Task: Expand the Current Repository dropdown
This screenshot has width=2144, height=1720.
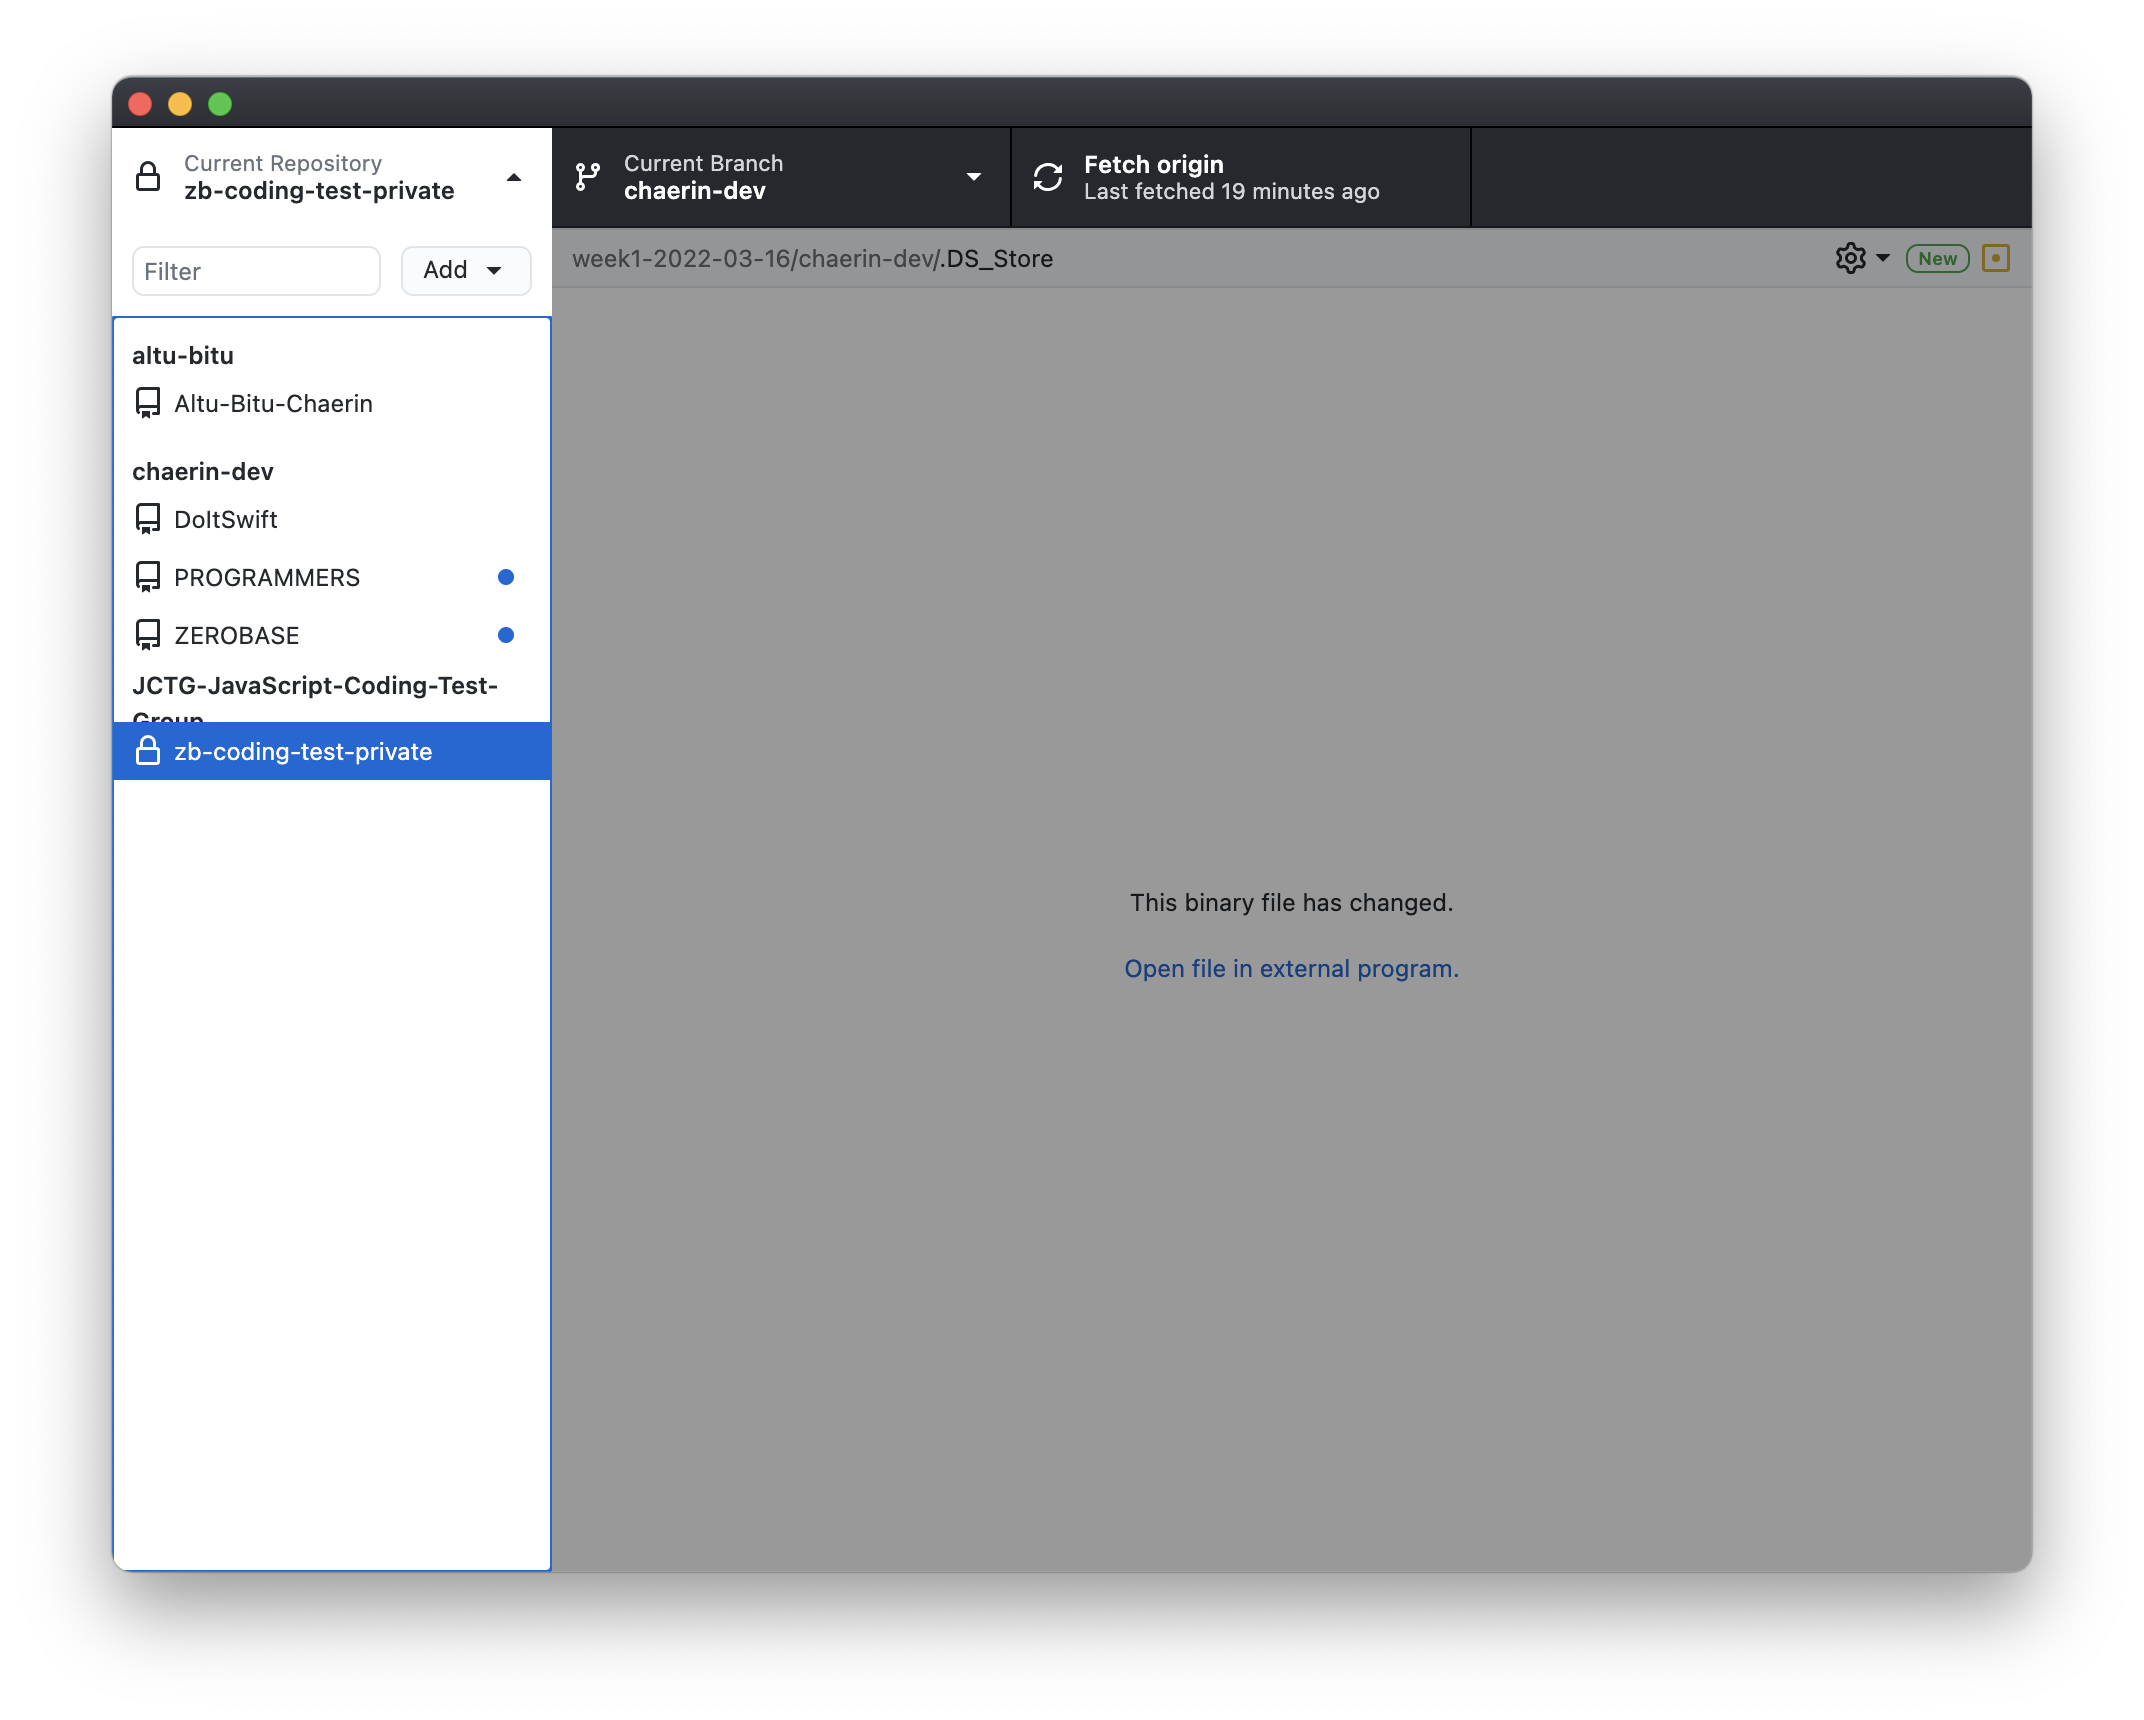Action: [x=332, y=176]
